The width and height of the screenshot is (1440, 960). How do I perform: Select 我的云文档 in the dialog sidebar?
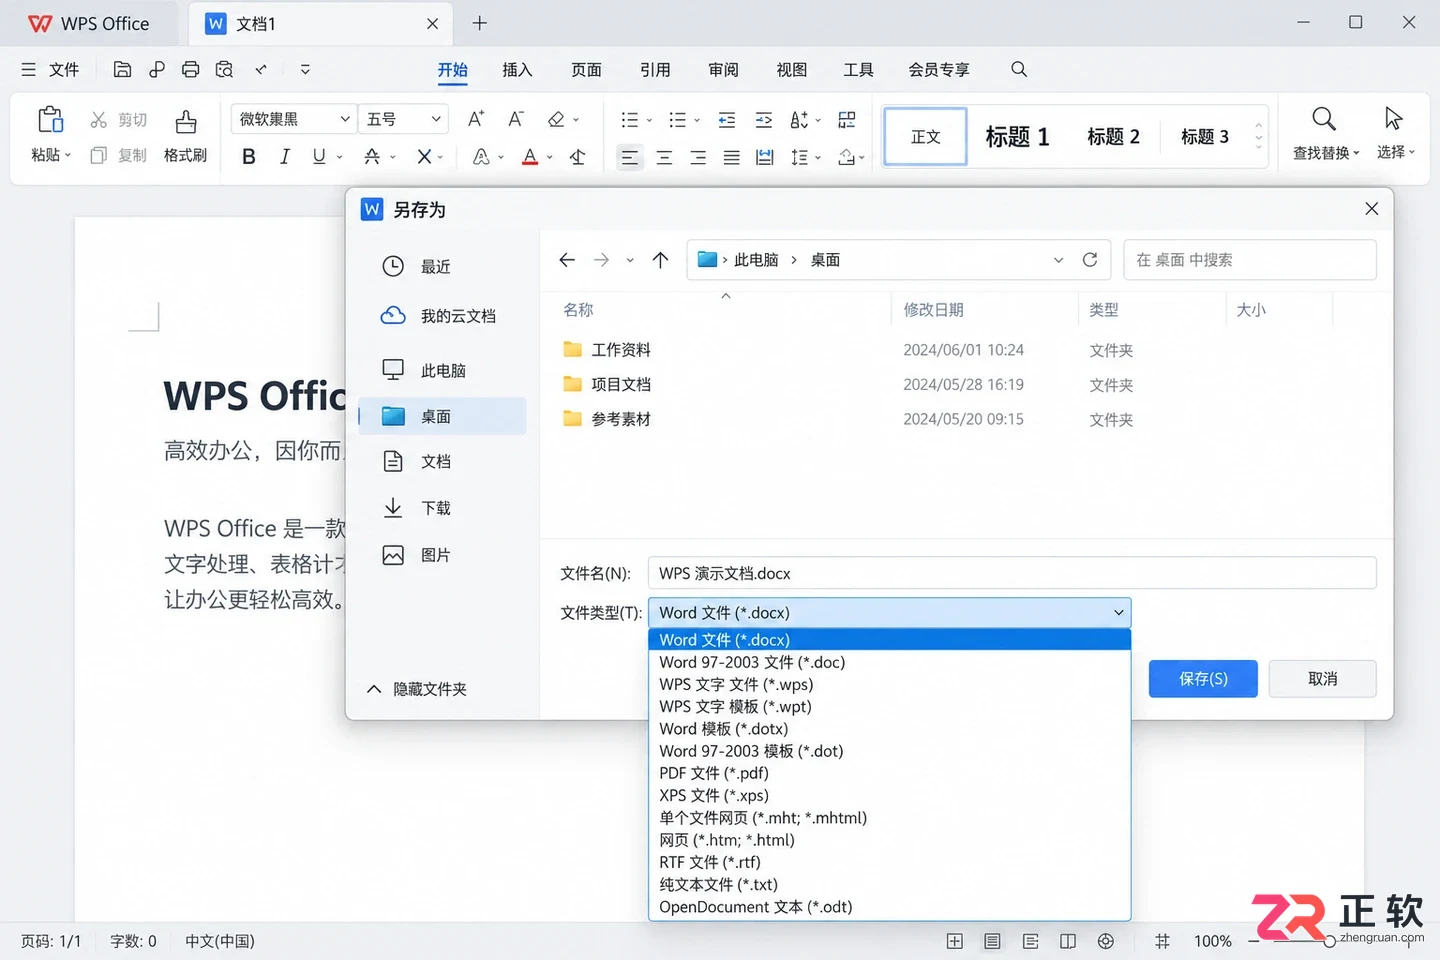[x=441, y=316]
